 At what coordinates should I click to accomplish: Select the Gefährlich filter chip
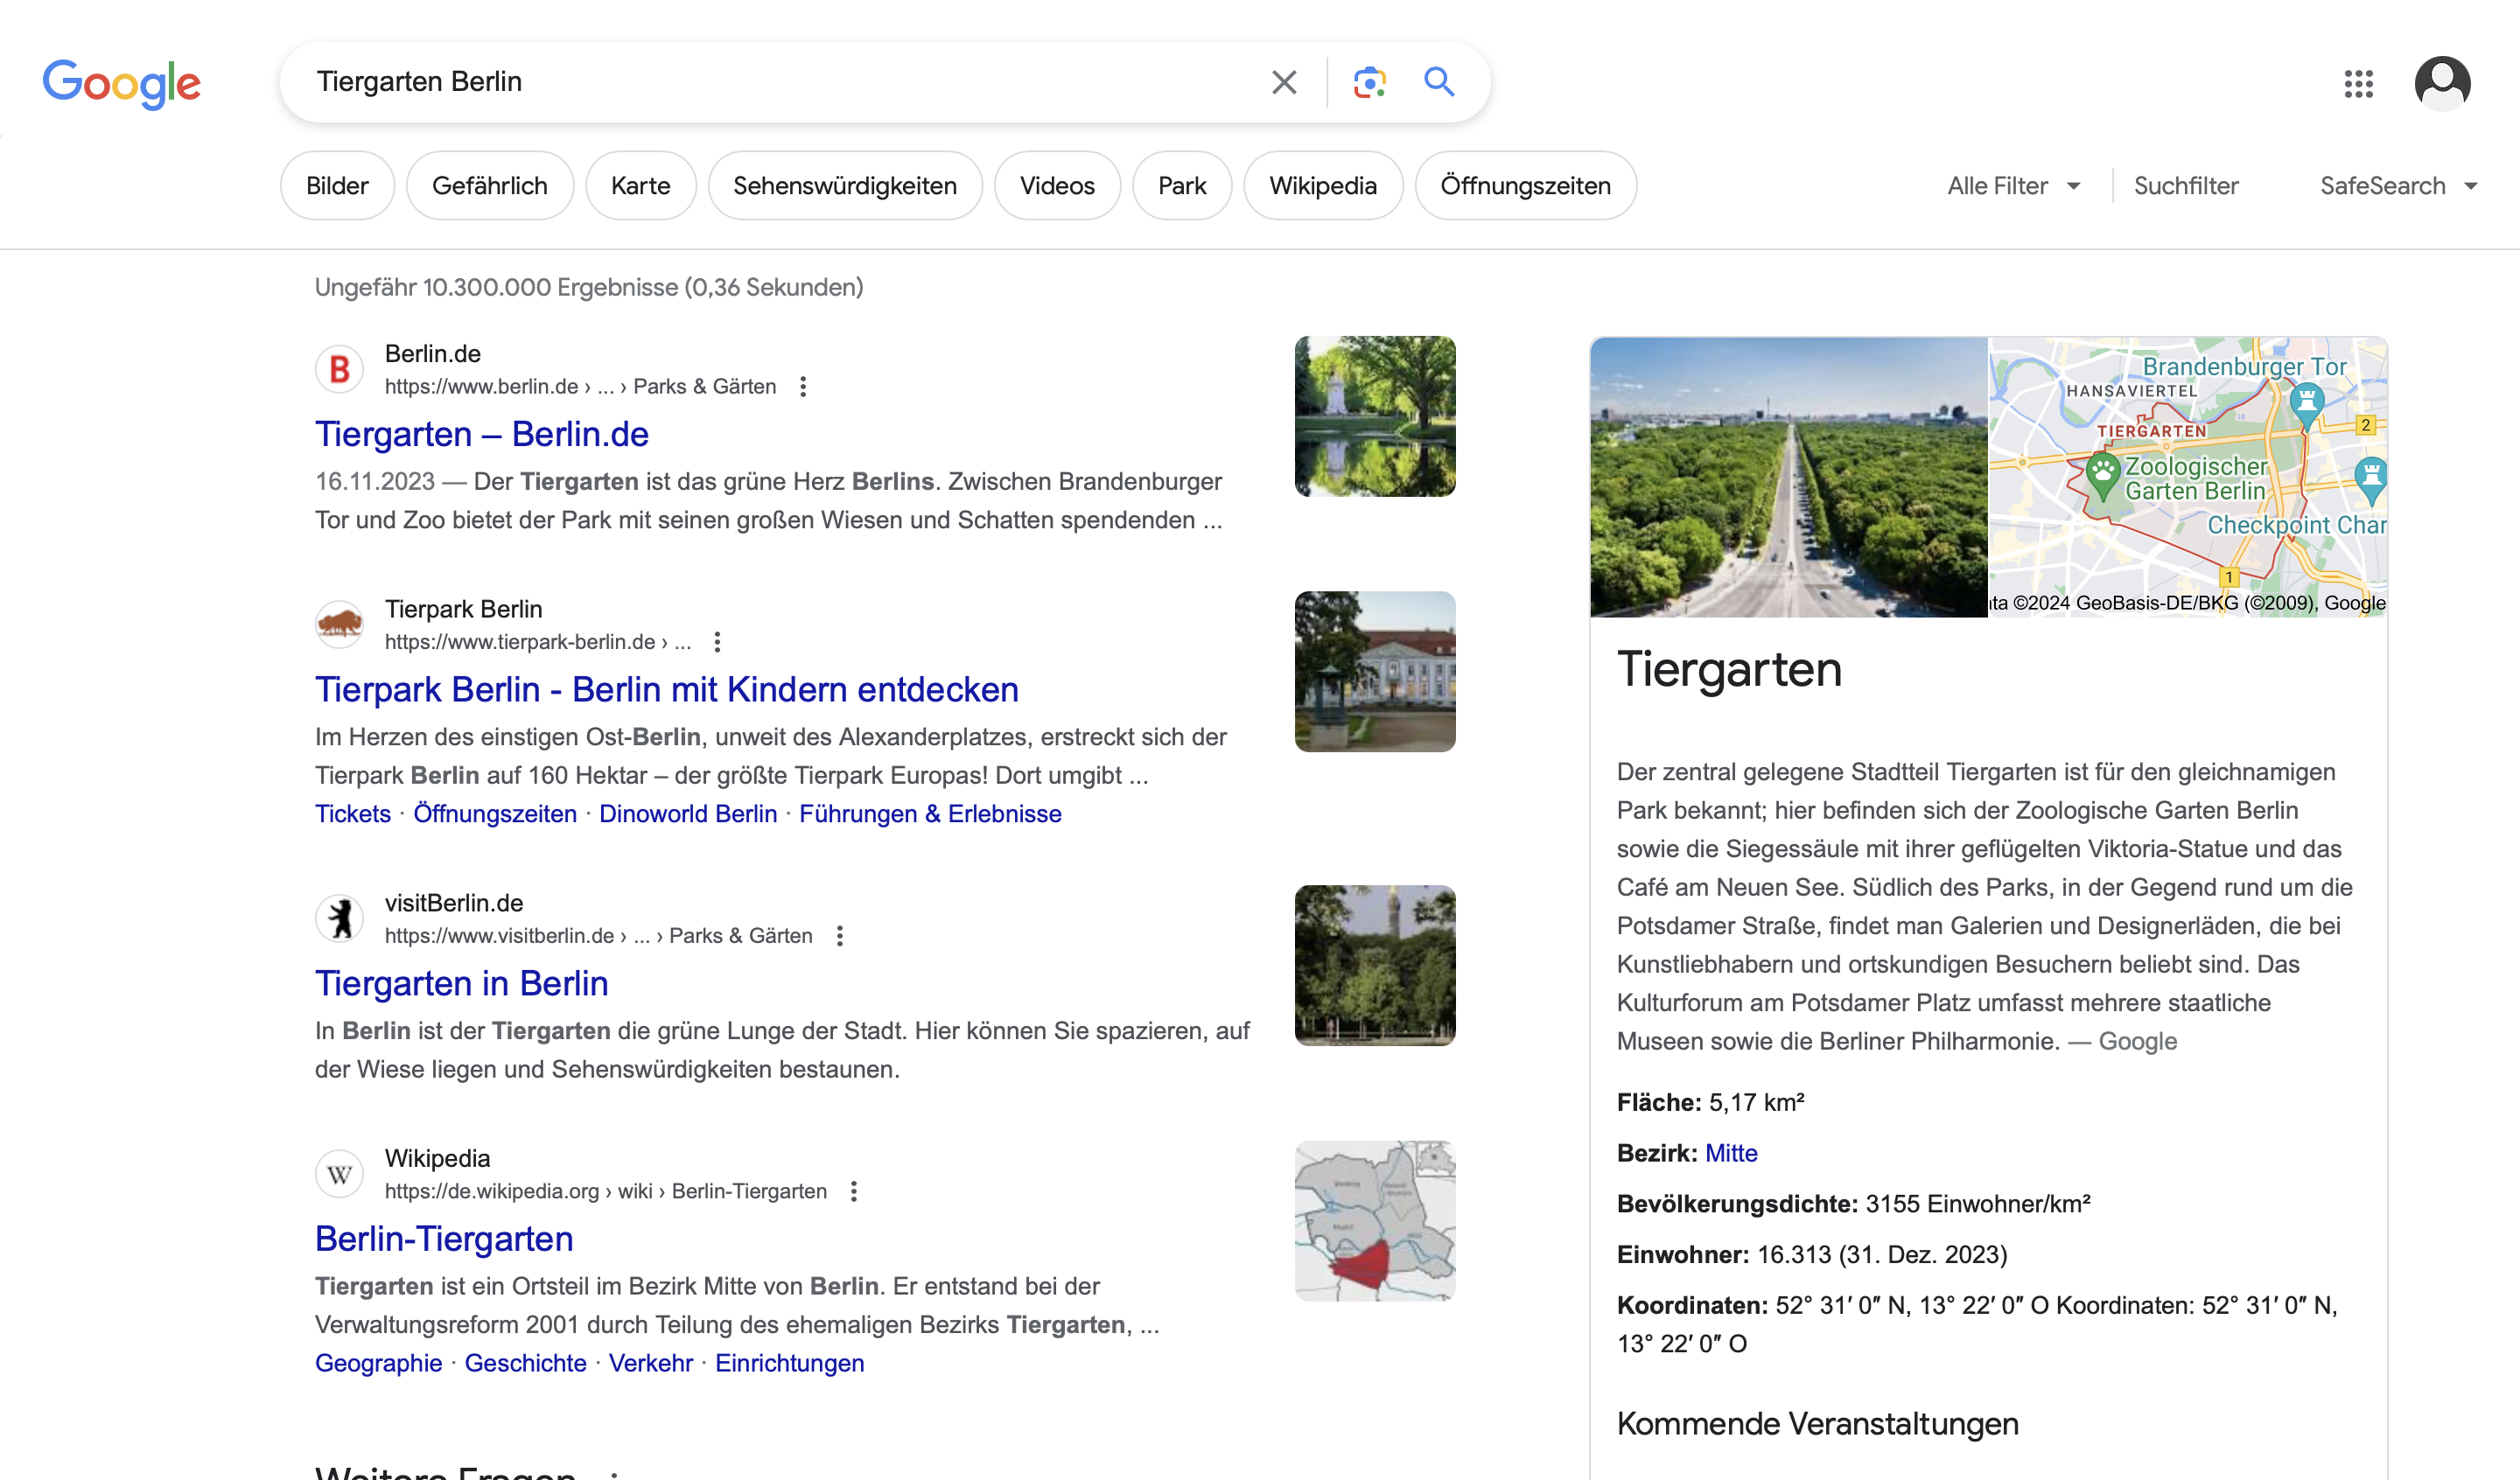click(x=490, y=186)
